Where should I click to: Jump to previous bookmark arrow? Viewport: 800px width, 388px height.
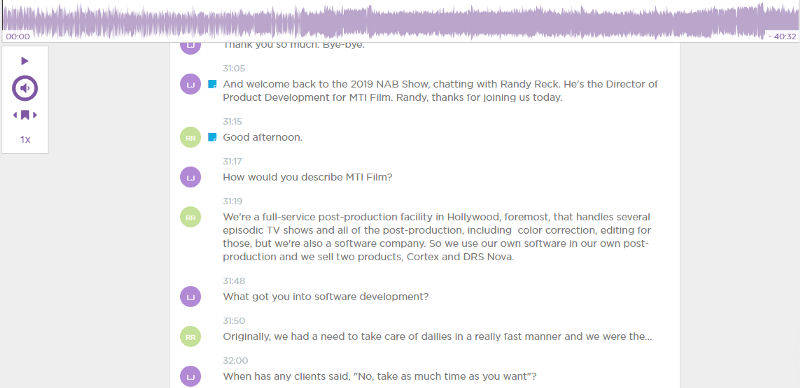click(x=15, y=115)
